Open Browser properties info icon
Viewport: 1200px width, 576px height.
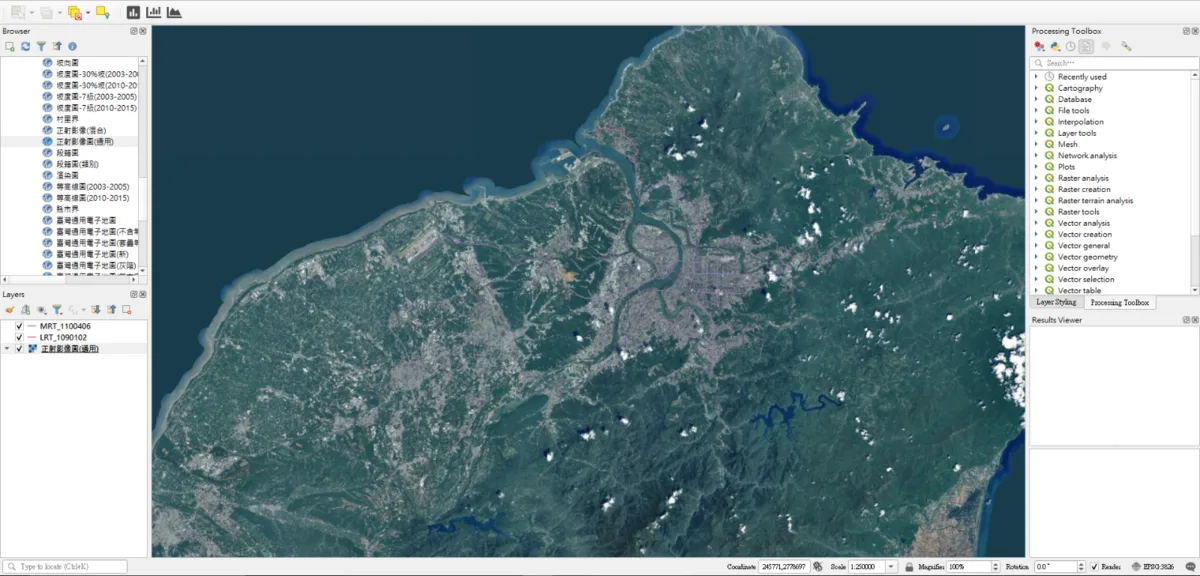click(x=72, y=46)
